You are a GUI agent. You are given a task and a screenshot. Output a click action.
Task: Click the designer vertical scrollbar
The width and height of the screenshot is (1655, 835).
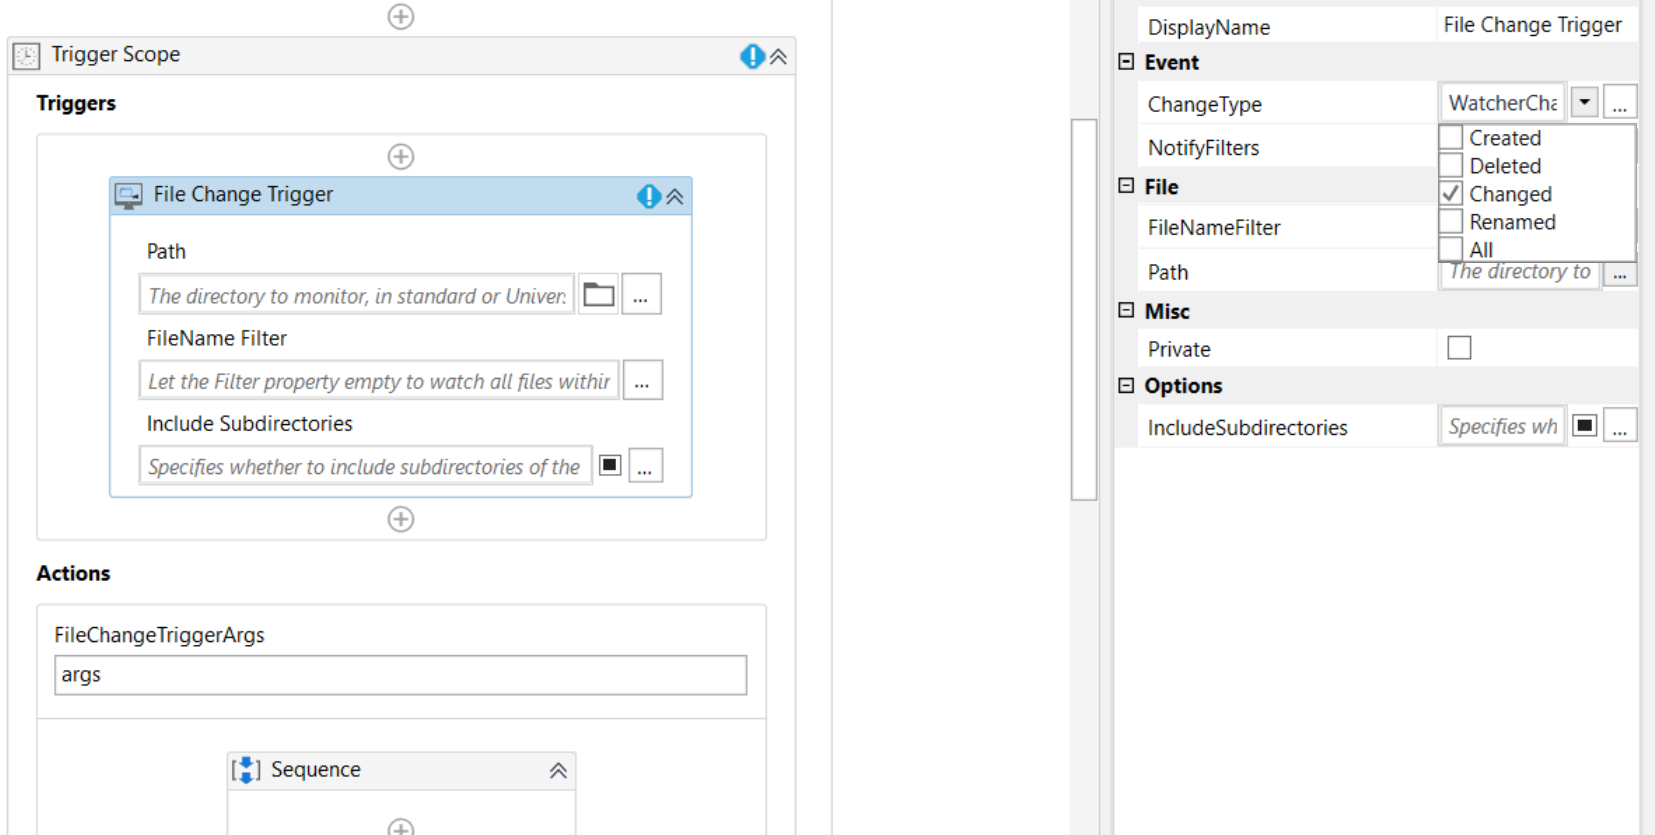(x=1084, y=309)
